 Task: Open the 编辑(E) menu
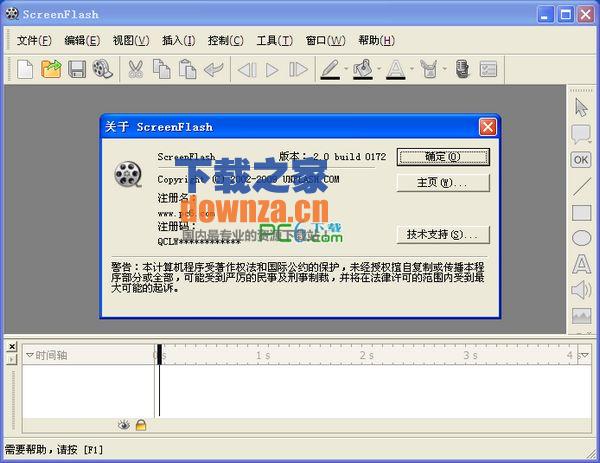point(82,40)
